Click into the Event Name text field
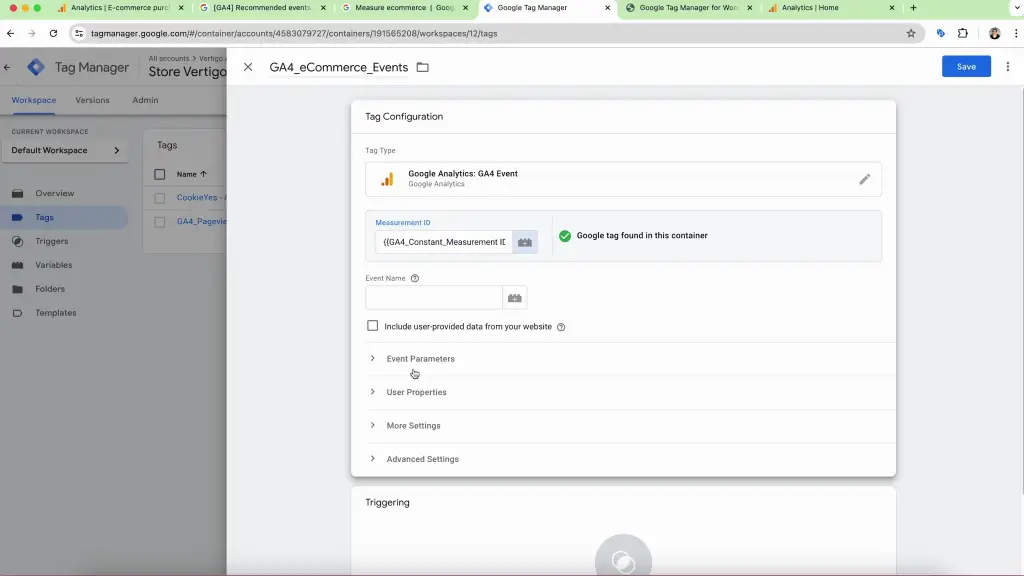Viewport: 1024px width, 576px height. click(x=434, y=298)
